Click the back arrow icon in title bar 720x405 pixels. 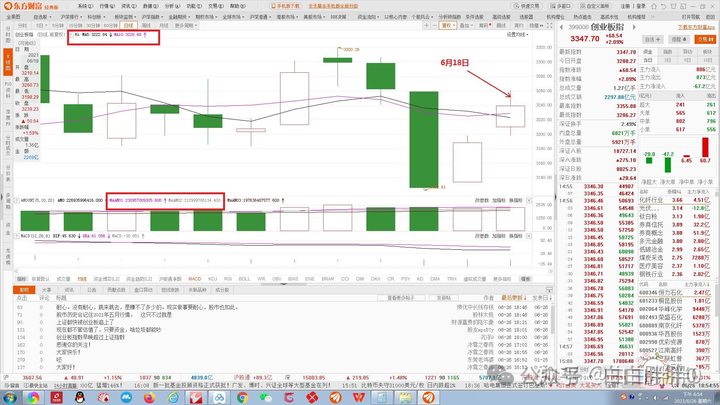tap(664, 6)
